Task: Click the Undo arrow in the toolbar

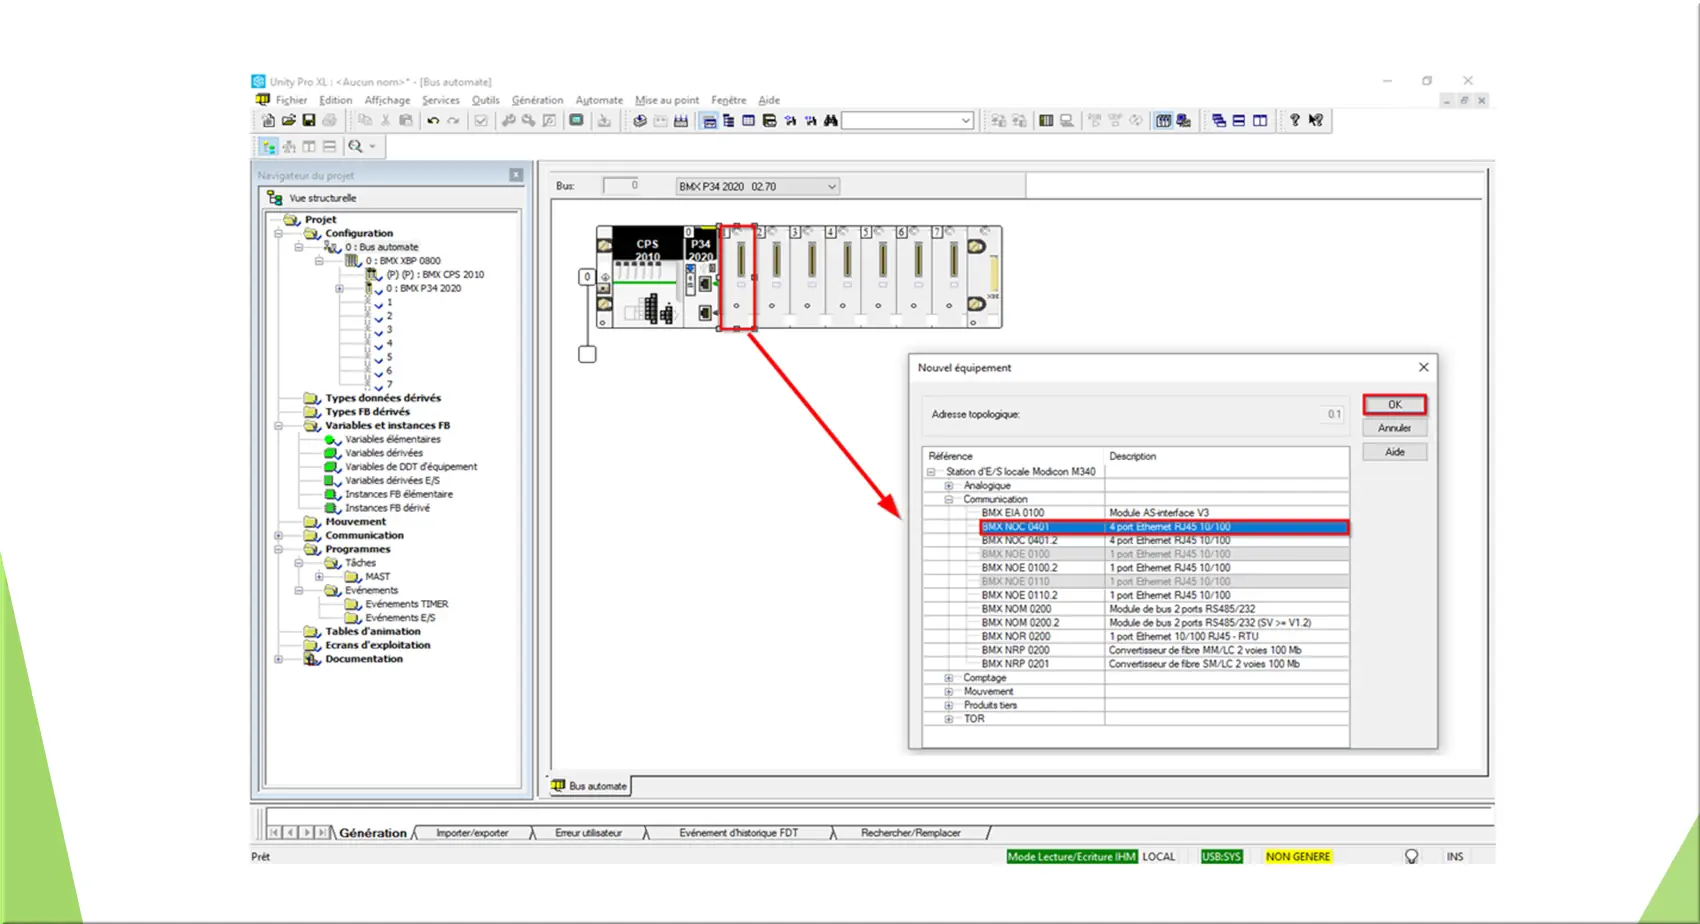Action: coord(433,121)
